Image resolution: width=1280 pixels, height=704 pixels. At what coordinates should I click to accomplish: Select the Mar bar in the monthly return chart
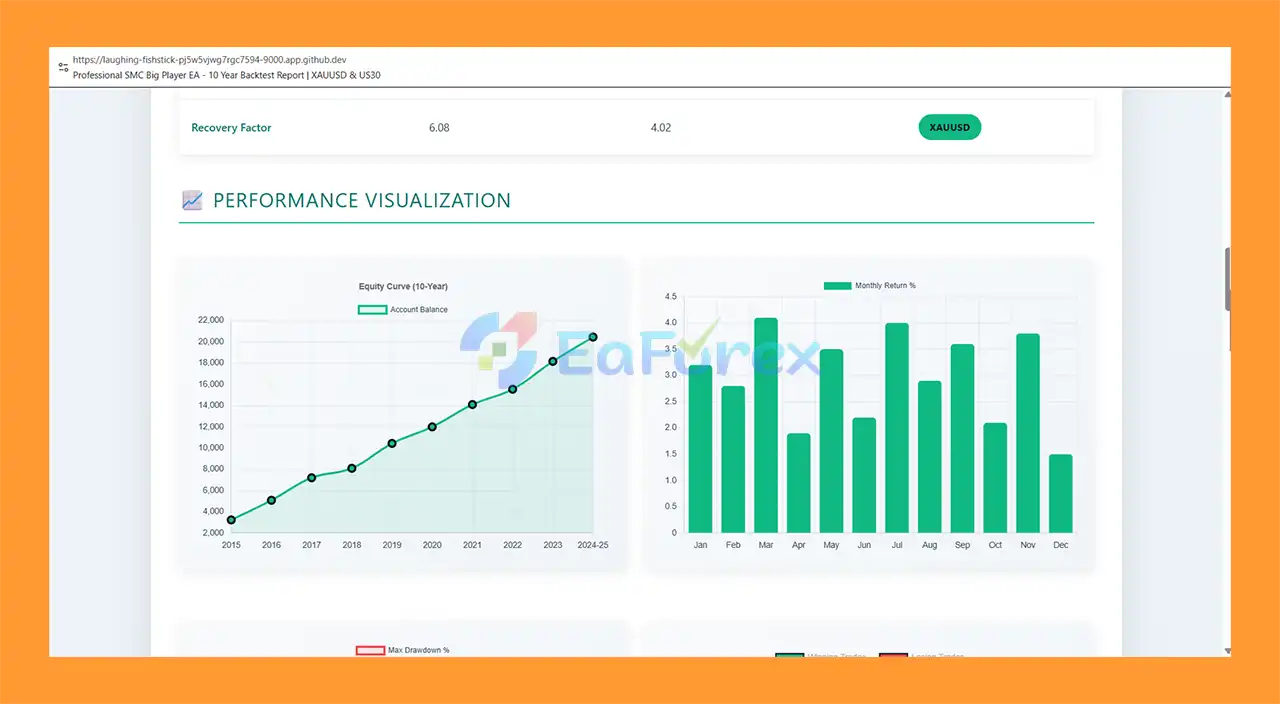click(766, 425)
